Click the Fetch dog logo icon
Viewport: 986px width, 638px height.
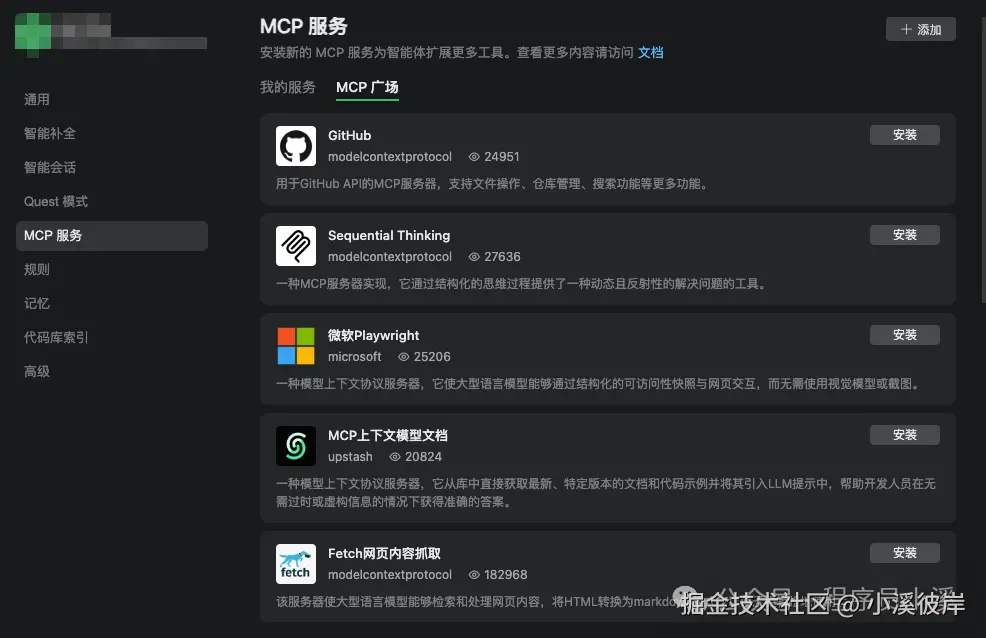click(295, 563)
